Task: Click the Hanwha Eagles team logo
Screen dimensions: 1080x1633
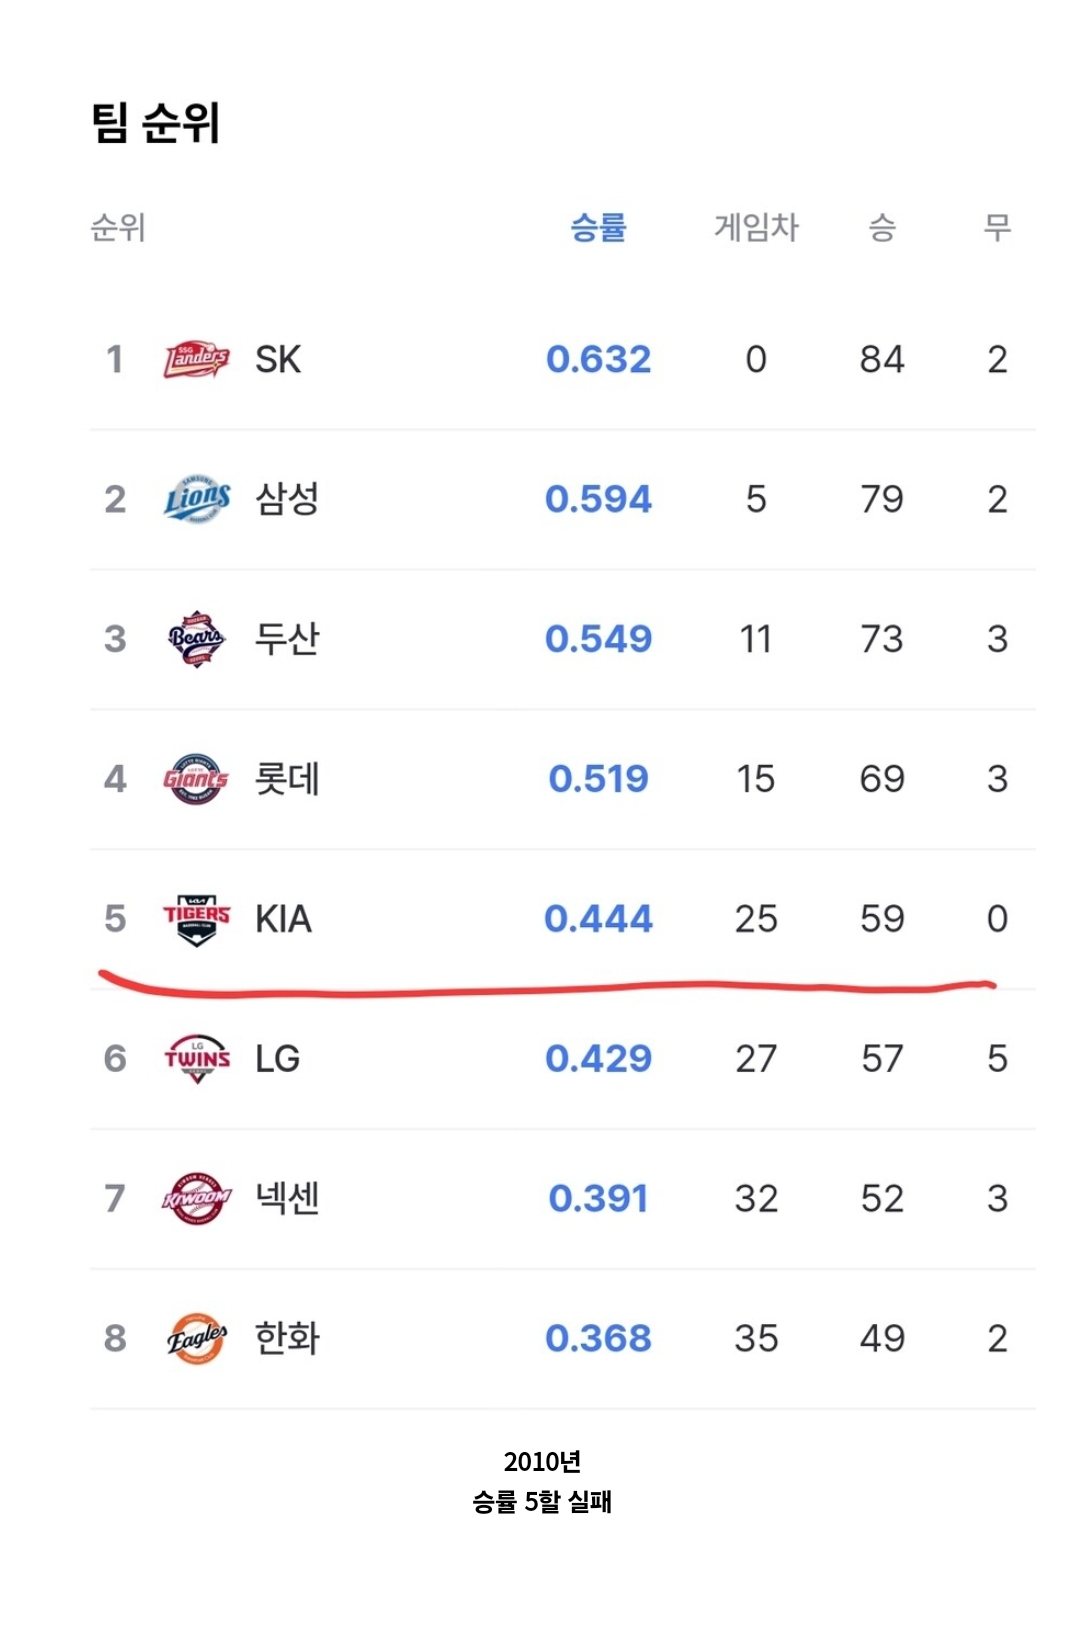Action: (x=197, y=1339)
